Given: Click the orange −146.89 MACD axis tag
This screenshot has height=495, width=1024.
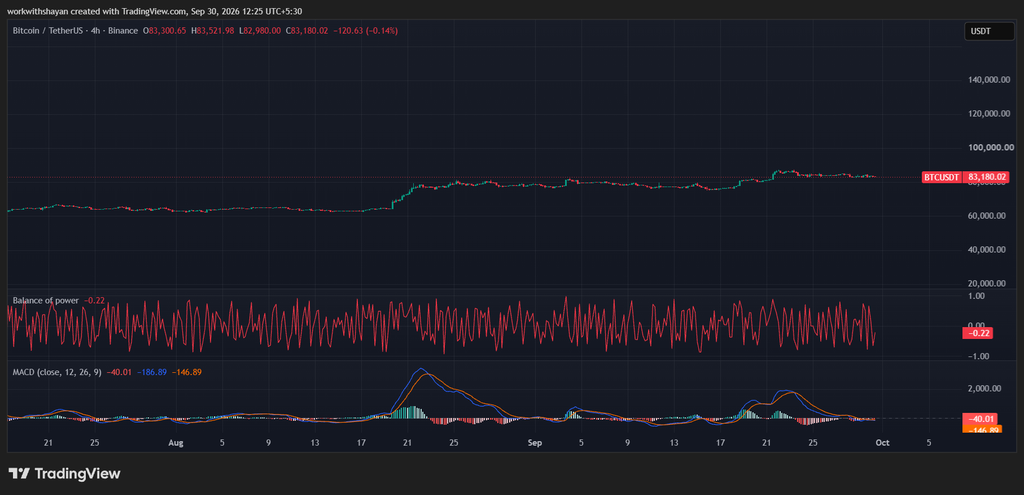Looking at the screenshot, I should (x=982, y=429).
